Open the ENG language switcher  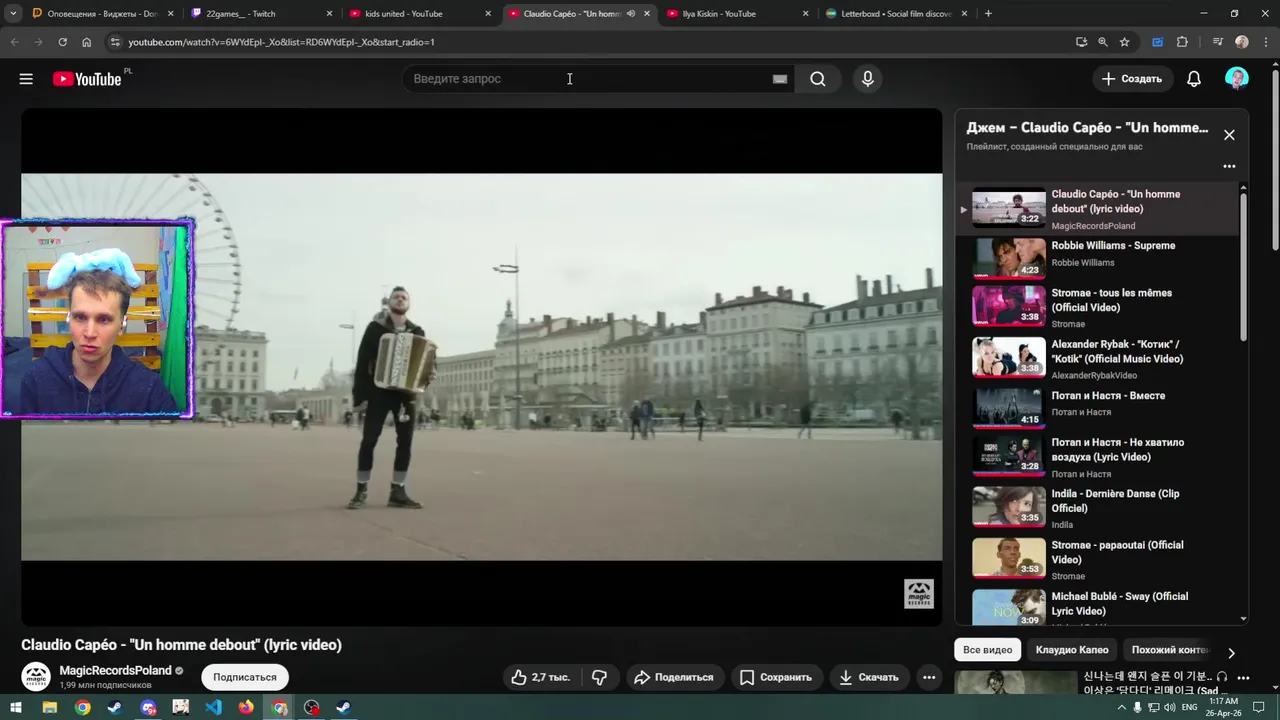(1188, 707)
